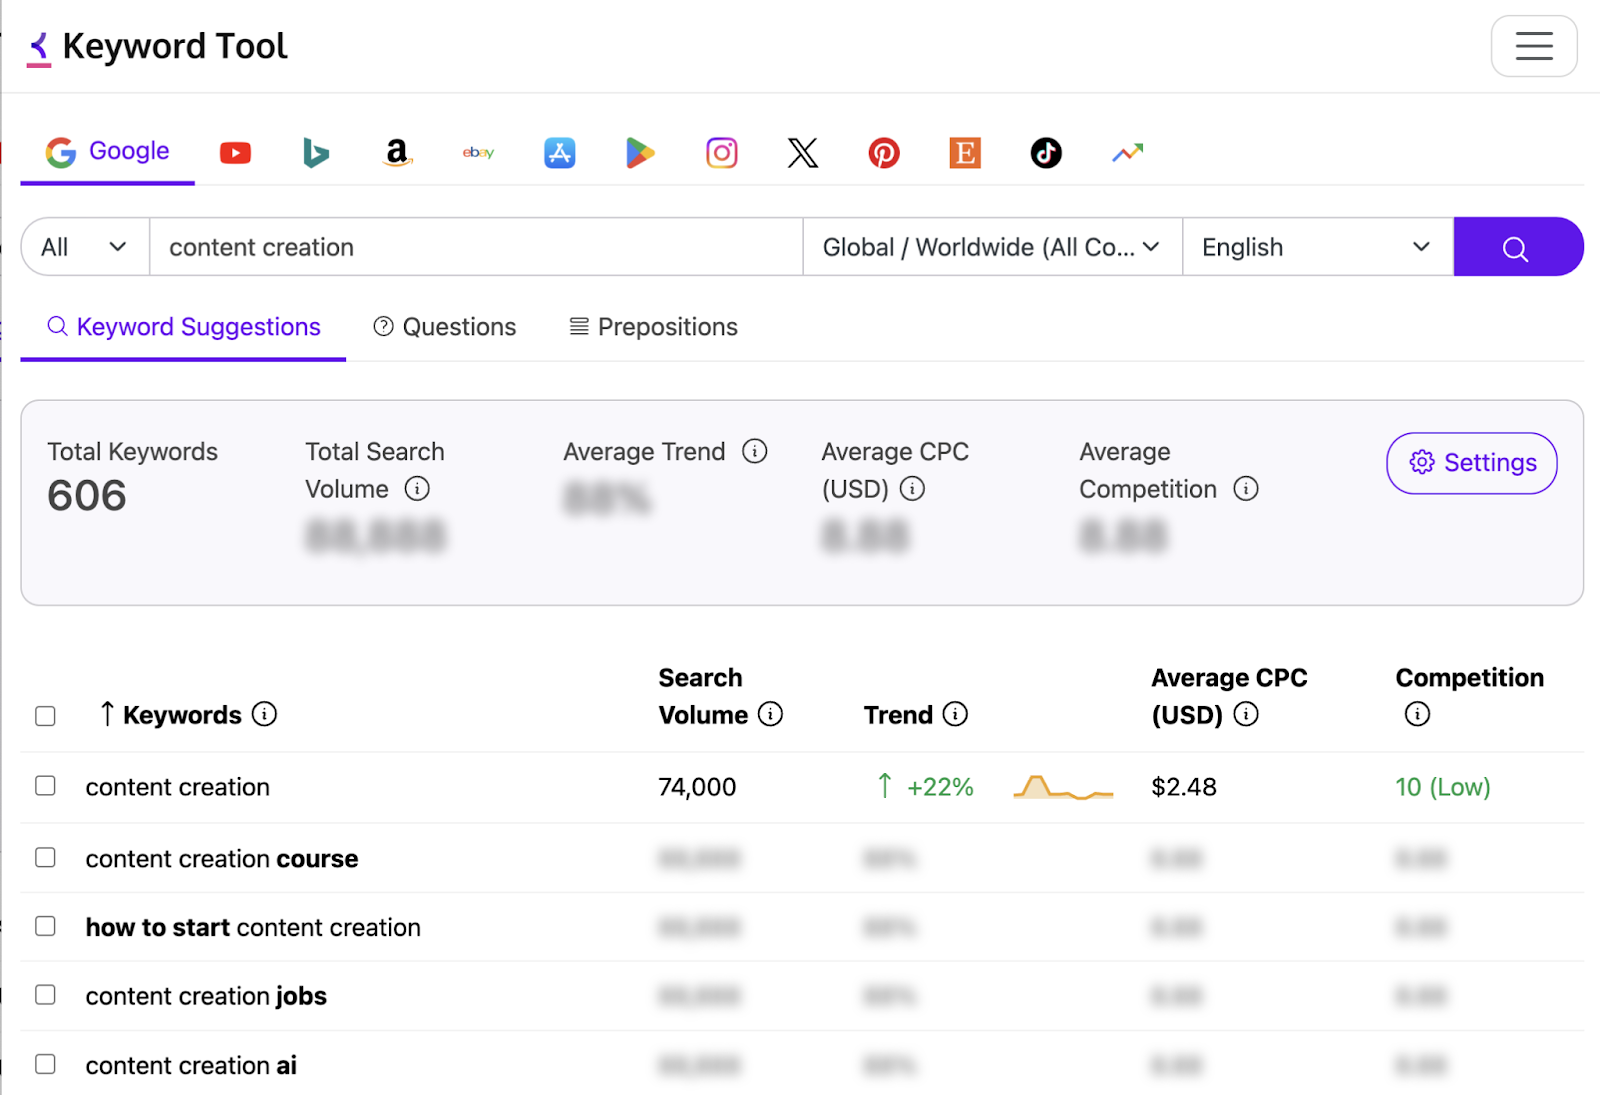This screenshot has width=1600, height=1095.
Task: Switch to Keyword Suggestions tab
Action: [x=184, y=327]
